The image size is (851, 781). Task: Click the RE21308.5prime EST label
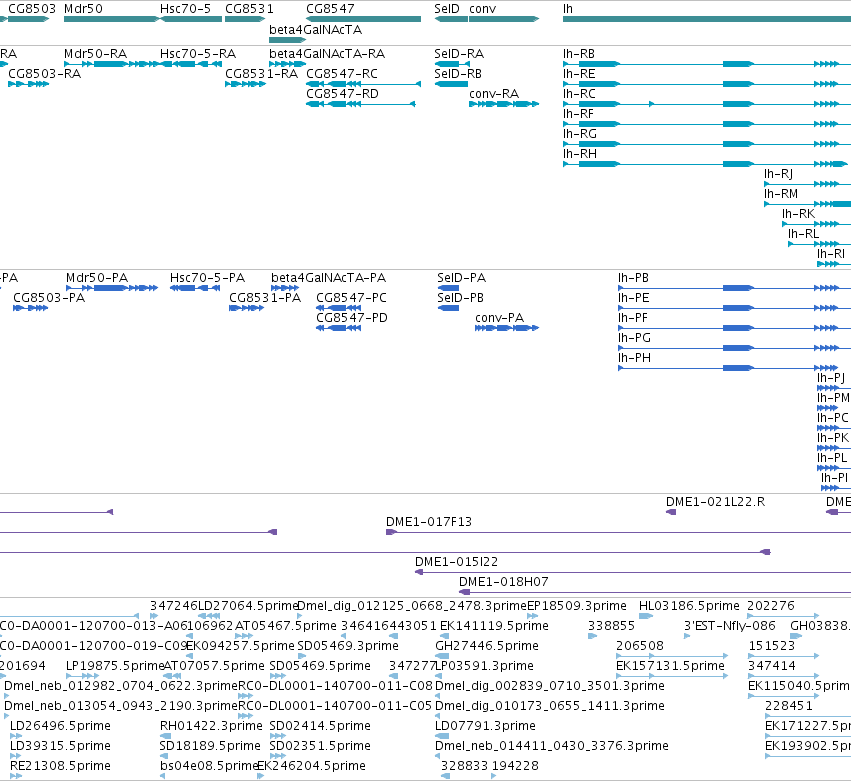60,766
